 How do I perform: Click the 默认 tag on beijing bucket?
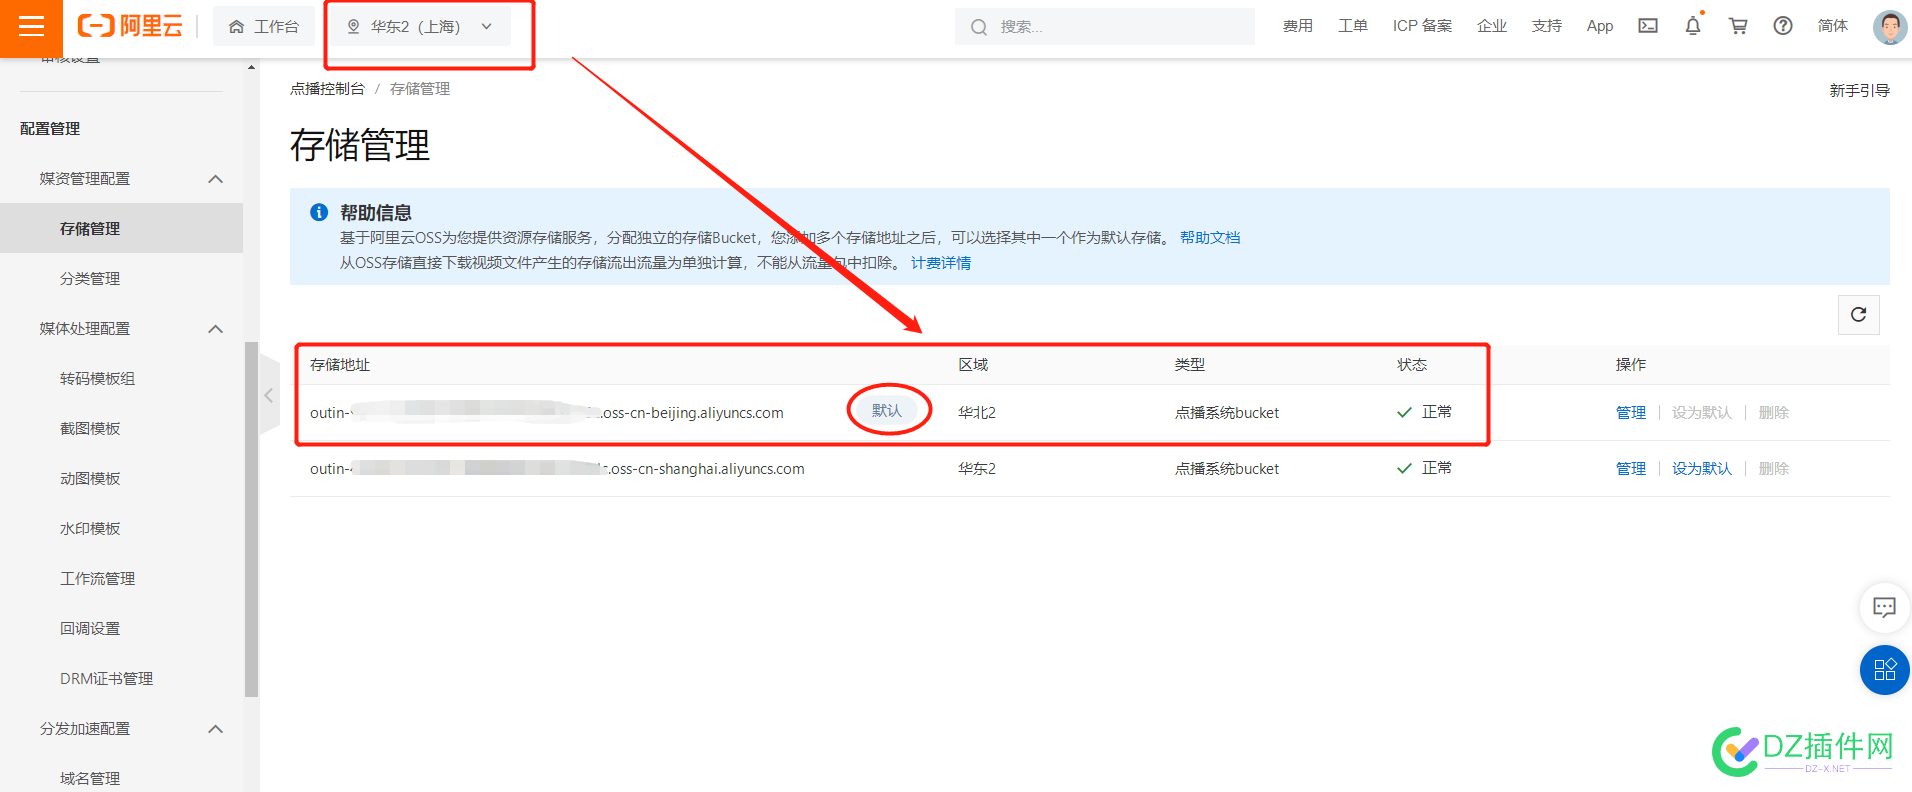click(x=887, y=410)
